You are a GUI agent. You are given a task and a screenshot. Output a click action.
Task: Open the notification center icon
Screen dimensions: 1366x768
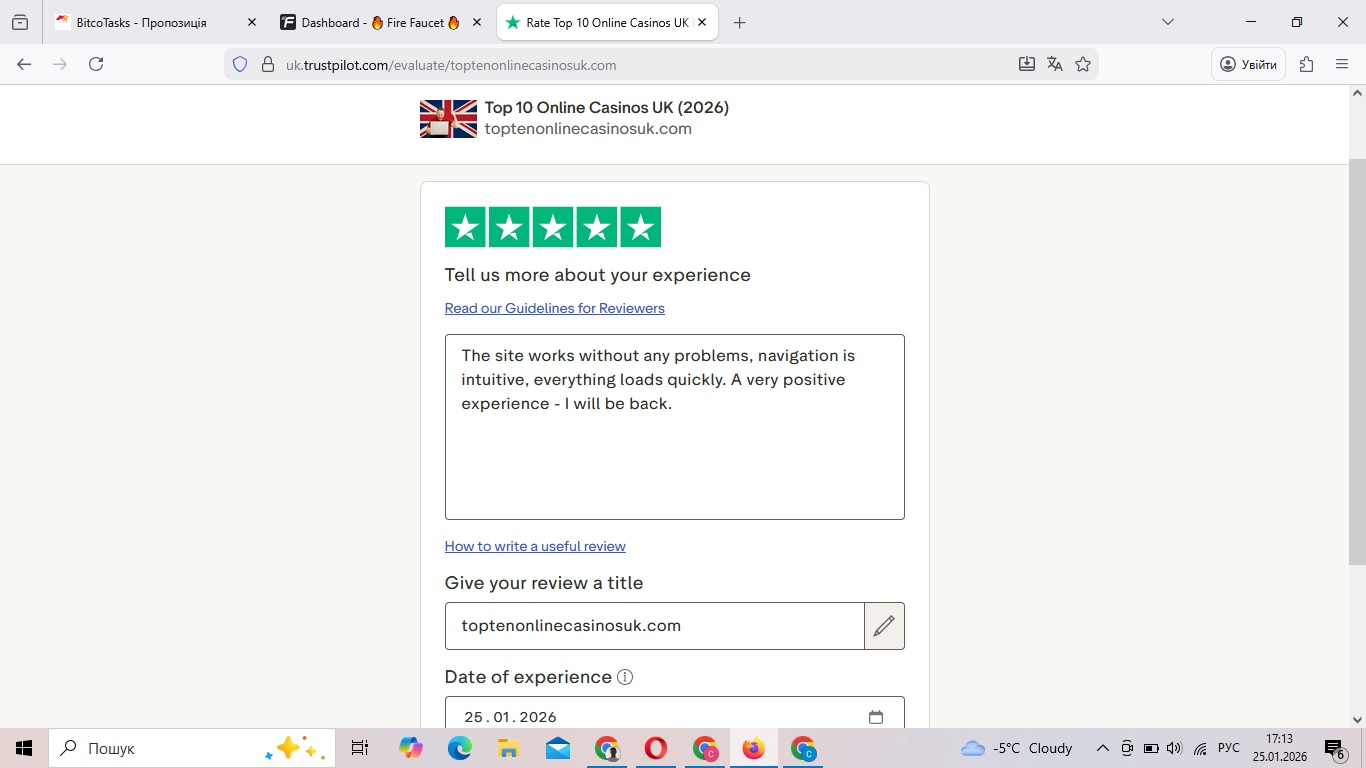point(1334,748)
